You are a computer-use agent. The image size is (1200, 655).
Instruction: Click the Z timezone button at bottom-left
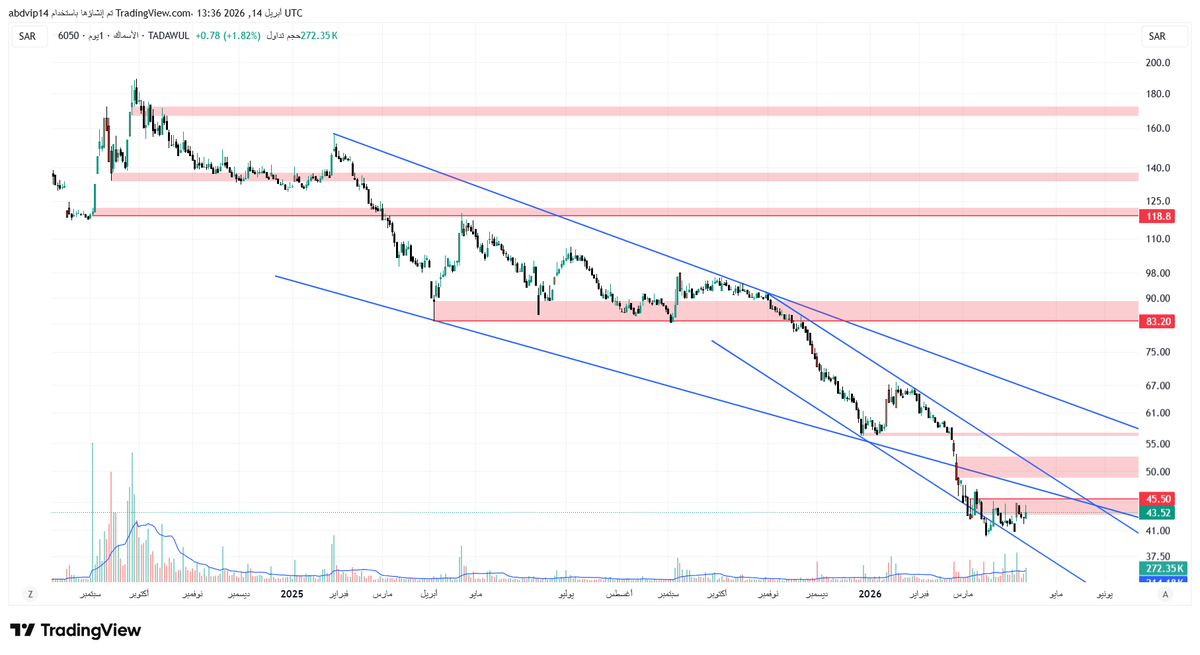pyautogui.click(x=31, y=593)
